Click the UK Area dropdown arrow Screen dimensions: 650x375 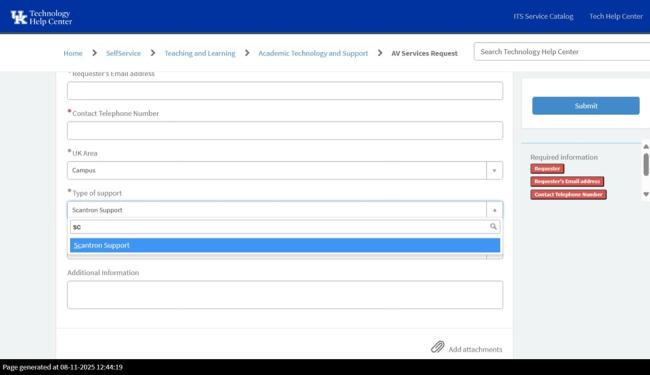coord(494,171)
